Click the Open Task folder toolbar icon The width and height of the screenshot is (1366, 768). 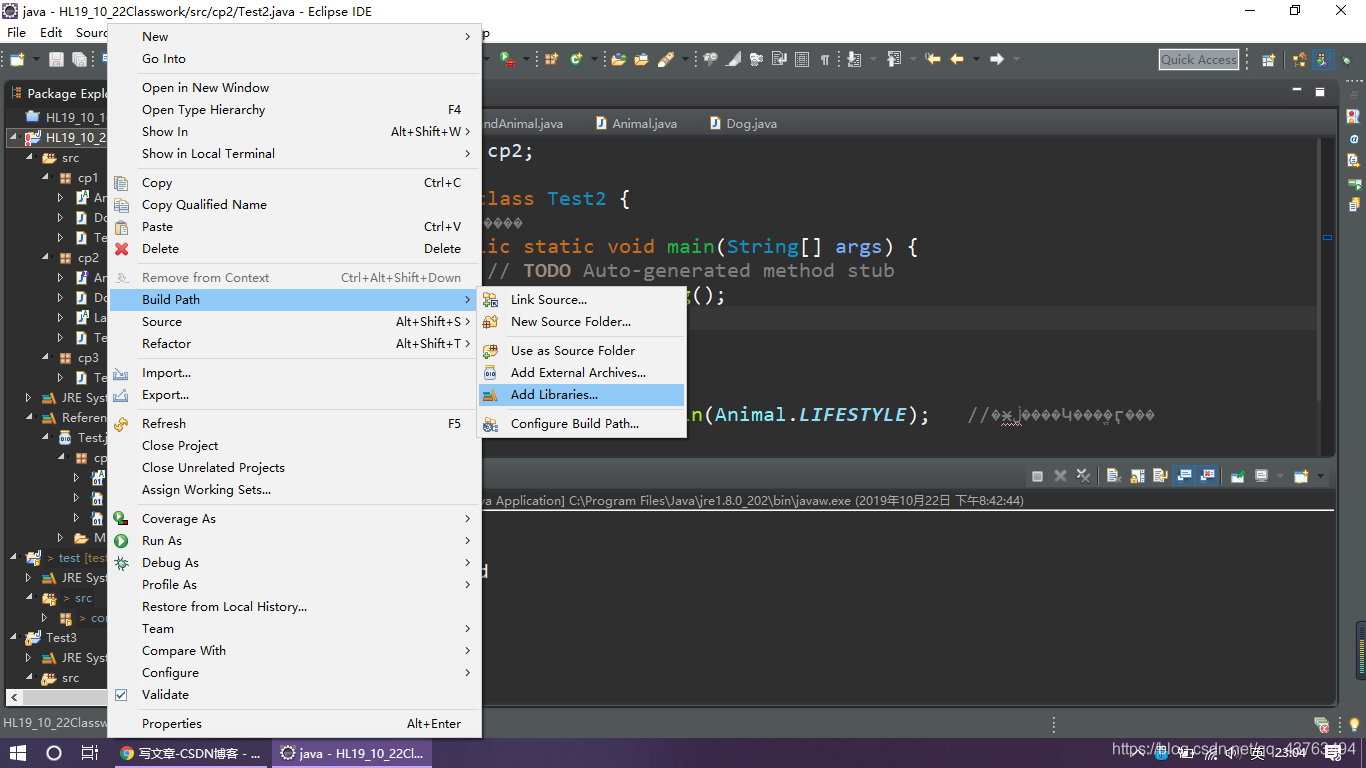641,59
